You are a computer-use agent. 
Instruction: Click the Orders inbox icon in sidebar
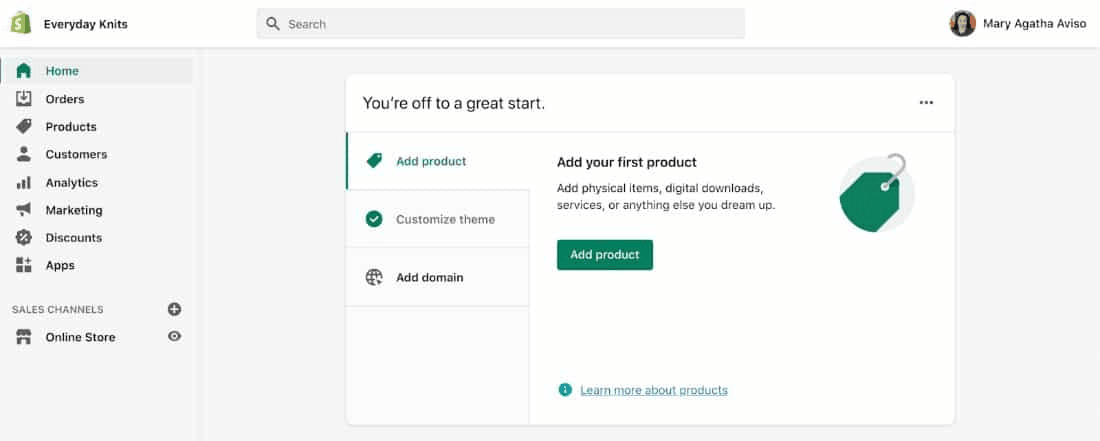pyautogui.click(x=24, y=99)
